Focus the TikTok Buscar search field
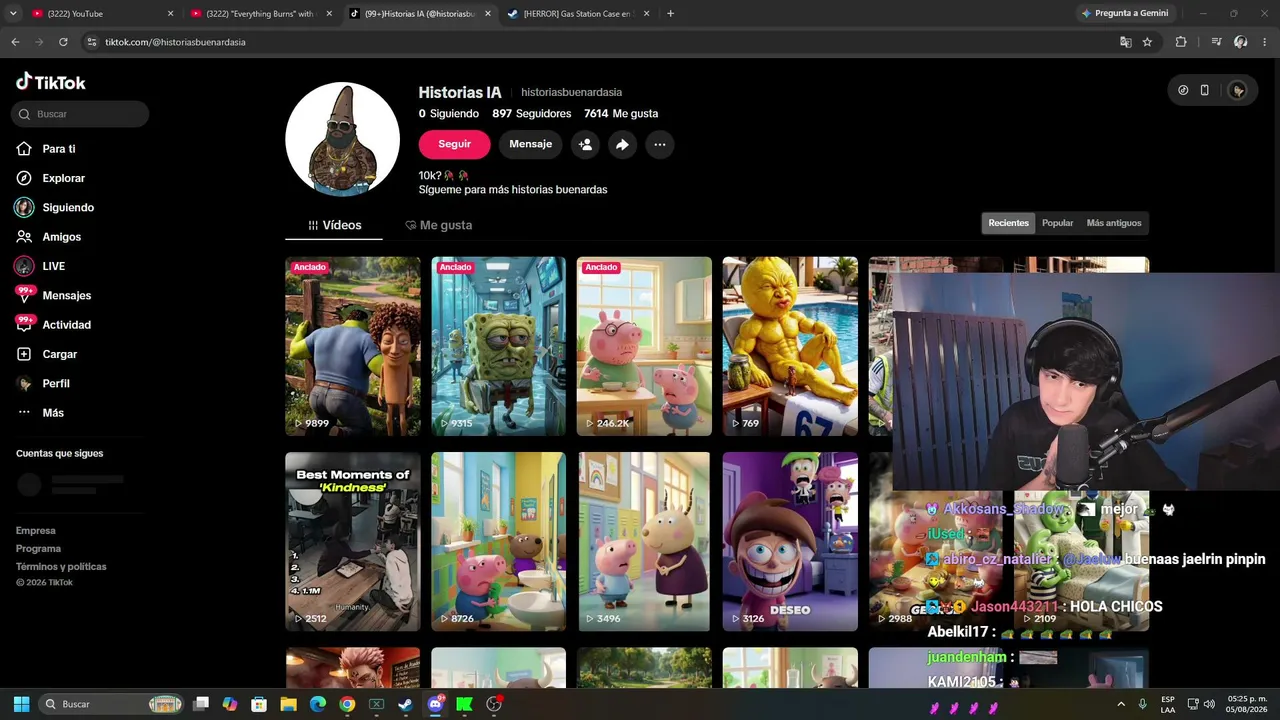 (x=80, y=114)
